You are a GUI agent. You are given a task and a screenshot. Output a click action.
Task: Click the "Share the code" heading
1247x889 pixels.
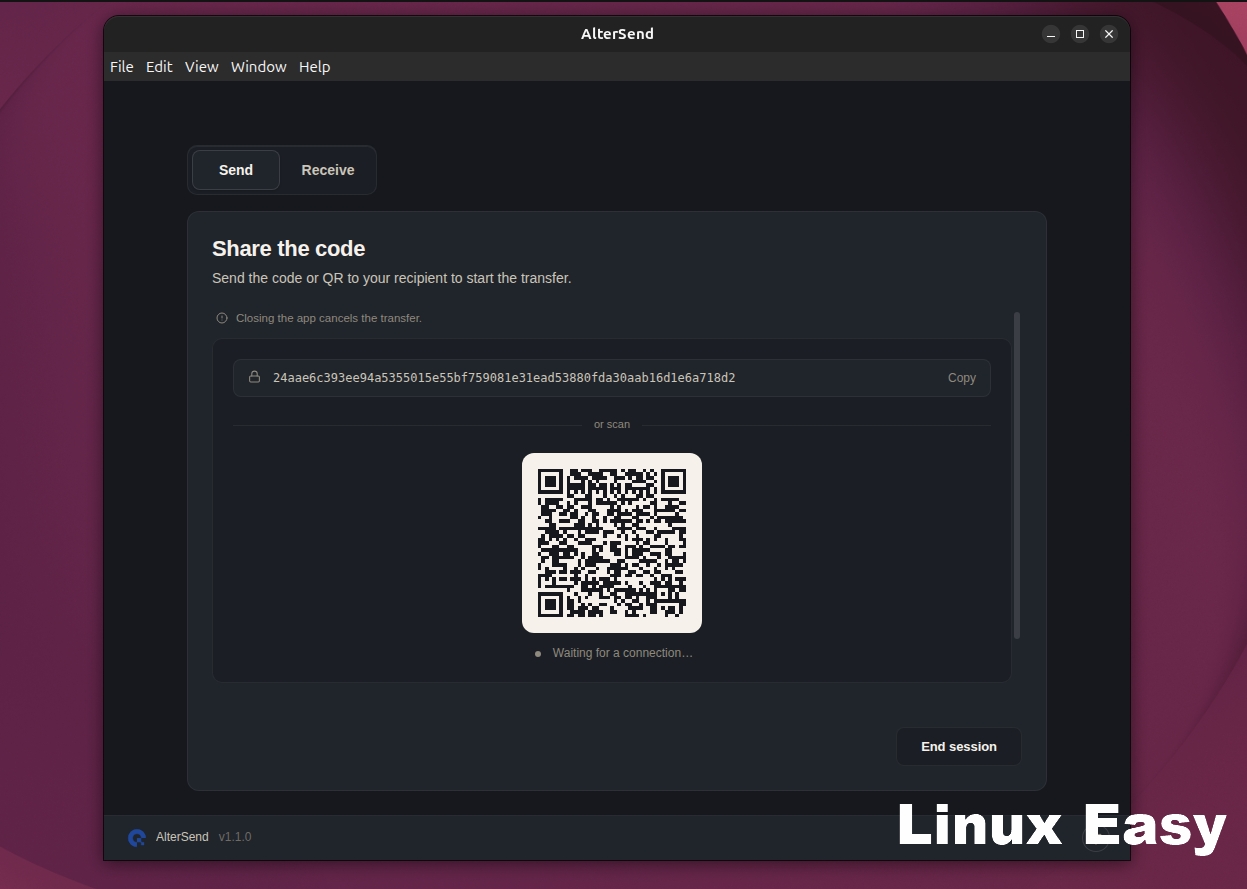click(288, 249)
